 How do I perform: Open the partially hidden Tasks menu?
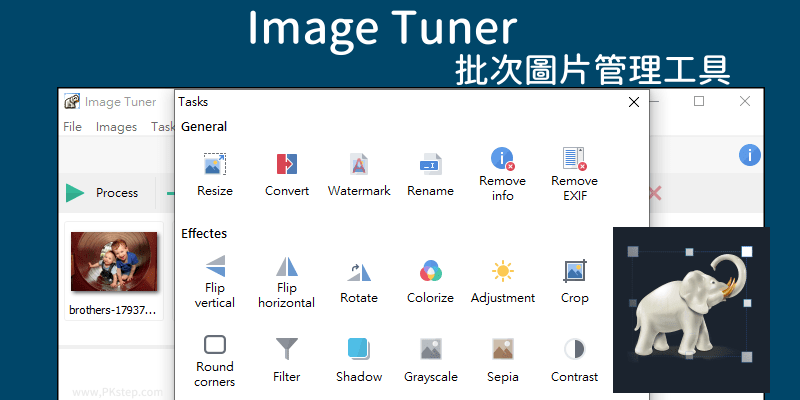(x=163, y=127)
